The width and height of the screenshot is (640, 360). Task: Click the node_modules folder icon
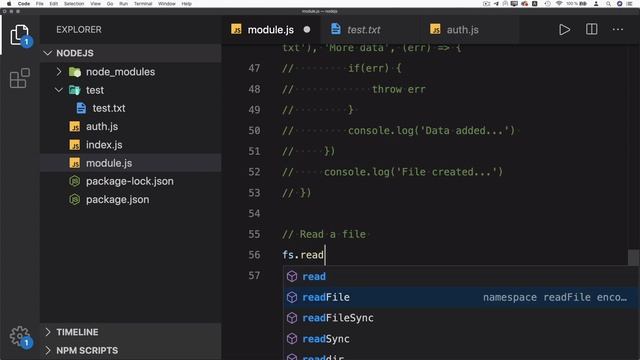coord(75,72)
